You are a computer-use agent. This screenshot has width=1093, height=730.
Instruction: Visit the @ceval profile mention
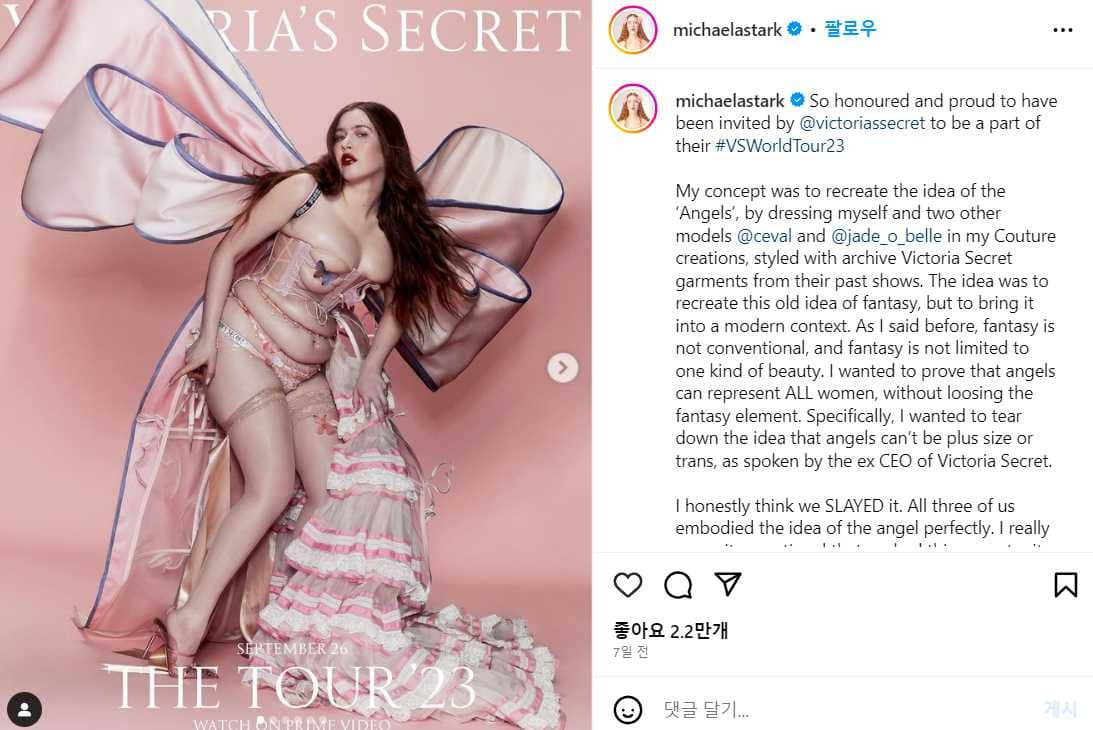tap(764, 236)
